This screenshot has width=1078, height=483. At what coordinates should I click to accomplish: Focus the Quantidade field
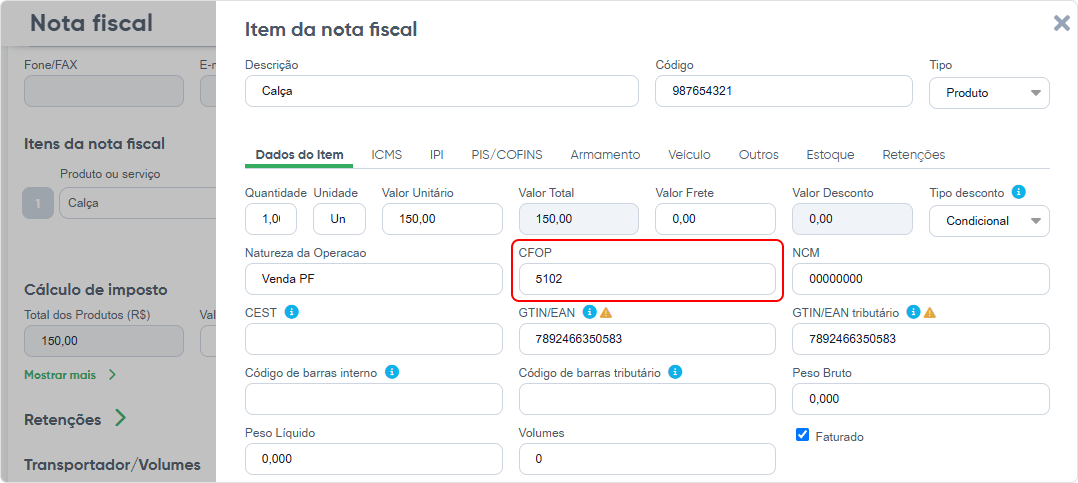(271, 219)
